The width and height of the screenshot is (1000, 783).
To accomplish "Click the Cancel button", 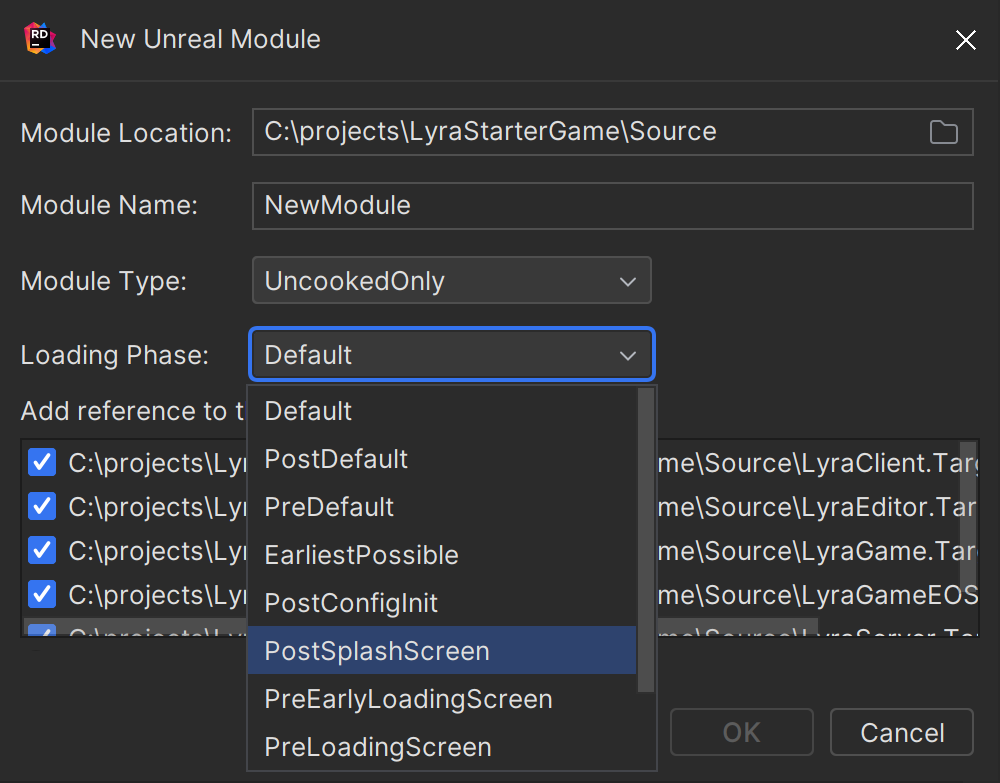I will [901, 732].
